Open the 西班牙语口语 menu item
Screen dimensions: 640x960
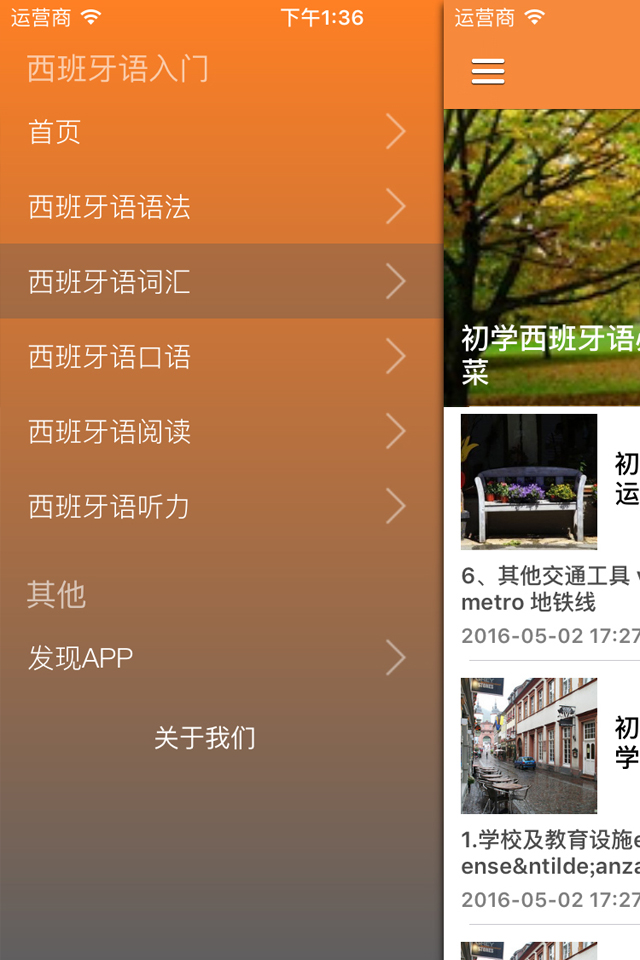(x=222, y=356)
